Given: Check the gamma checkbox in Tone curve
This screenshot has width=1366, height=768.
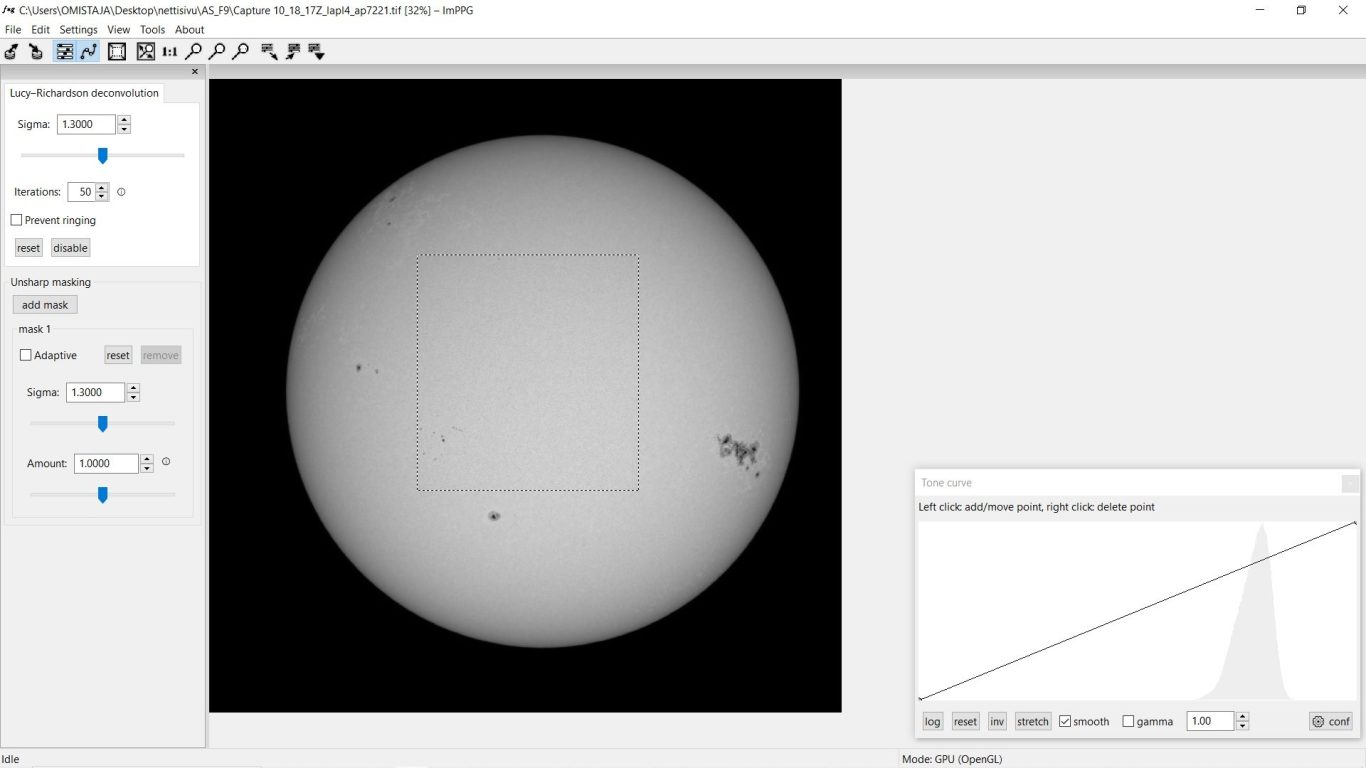Looking at the screenshot, I should click(x=1128, y=721).
